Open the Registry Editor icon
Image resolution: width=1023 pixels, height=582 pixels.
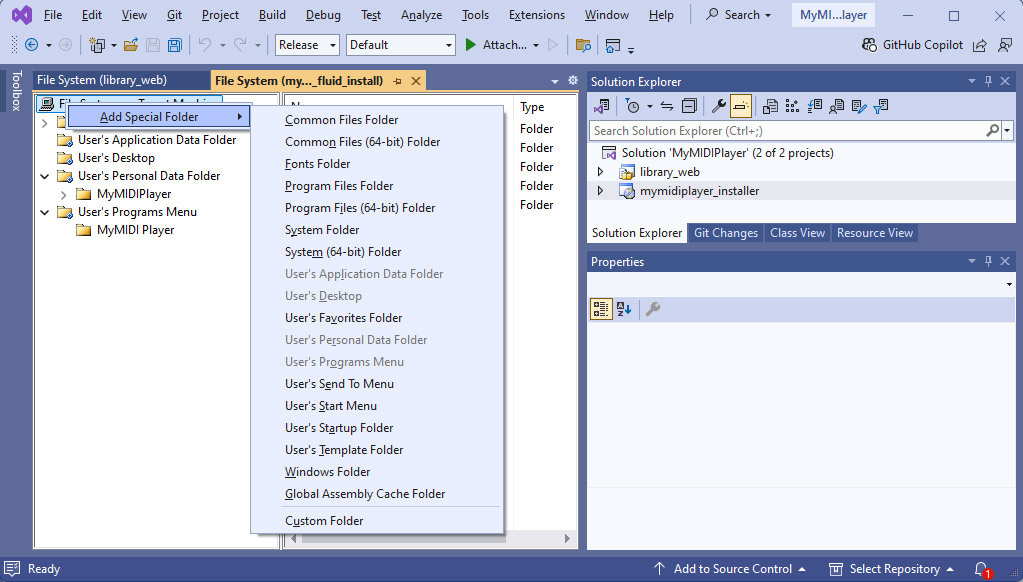pyautogui.click(x=792, y=106)
